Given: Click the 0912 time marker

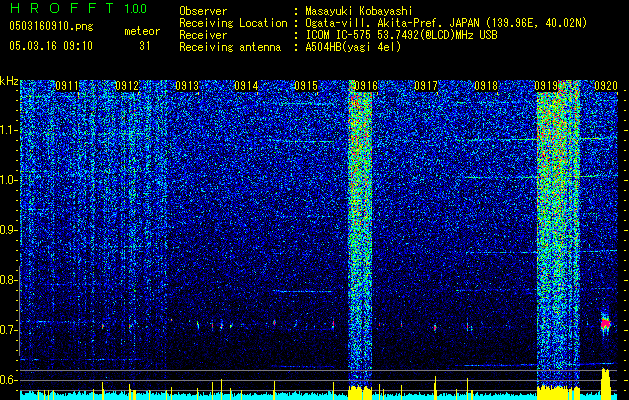Looking at the screenshot, I should tap(127, 85).
